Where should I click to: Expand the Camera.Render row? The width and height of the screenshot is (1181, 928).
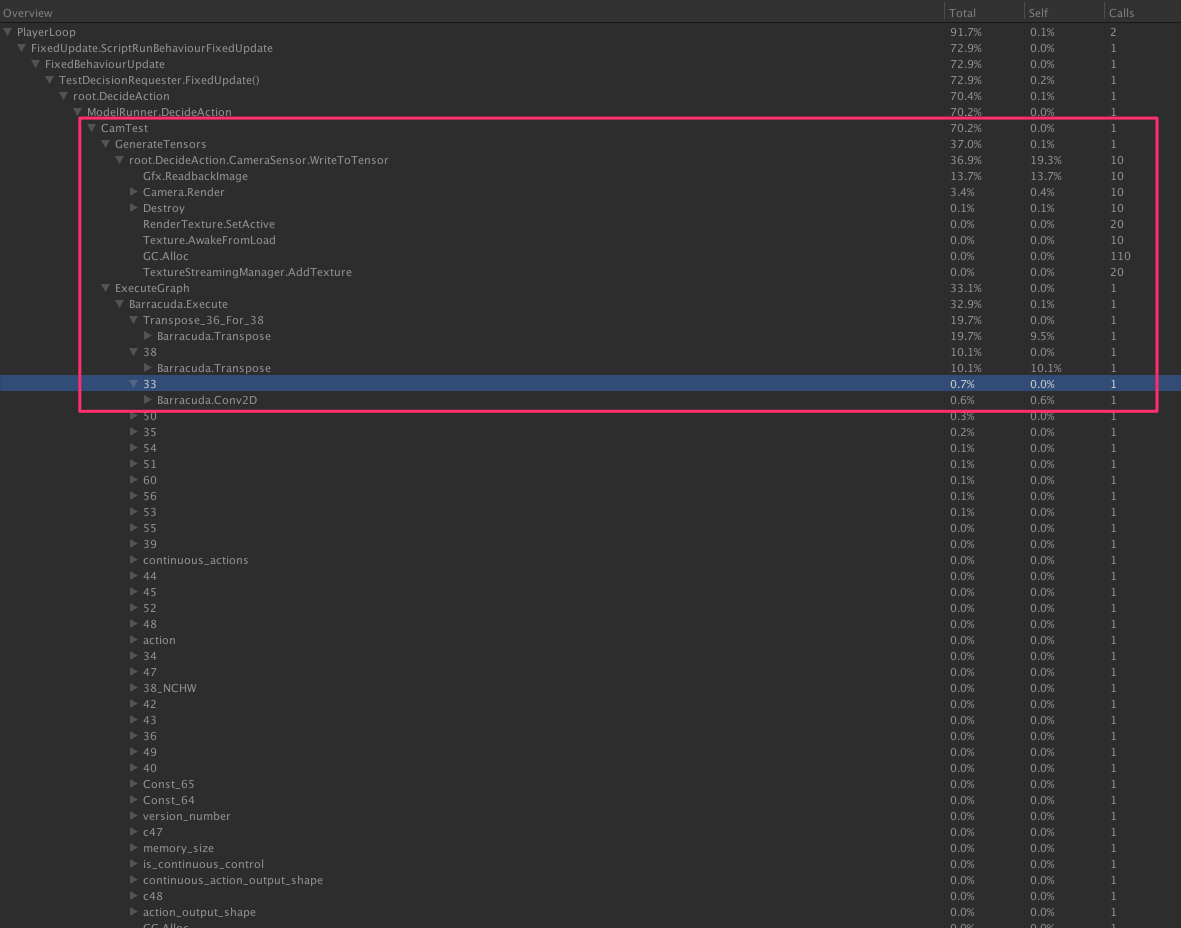(134, 192)
